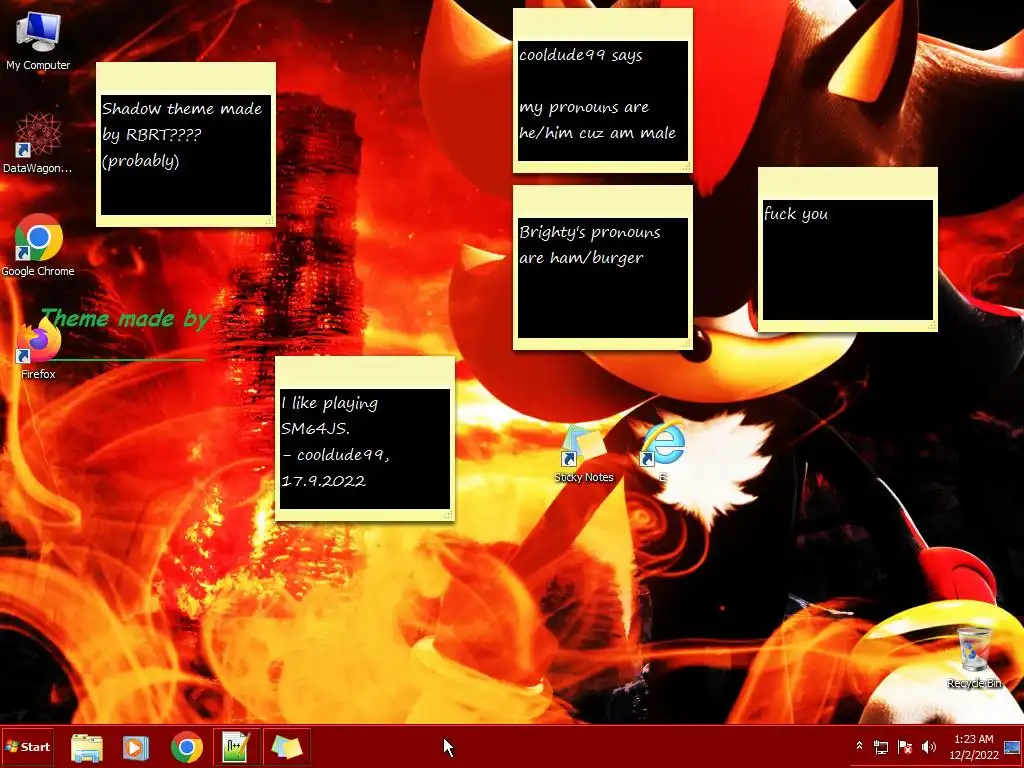Screen dimensions: 1024x768
Task: Click the header of the SM64JS note
Action: point(364,373)
